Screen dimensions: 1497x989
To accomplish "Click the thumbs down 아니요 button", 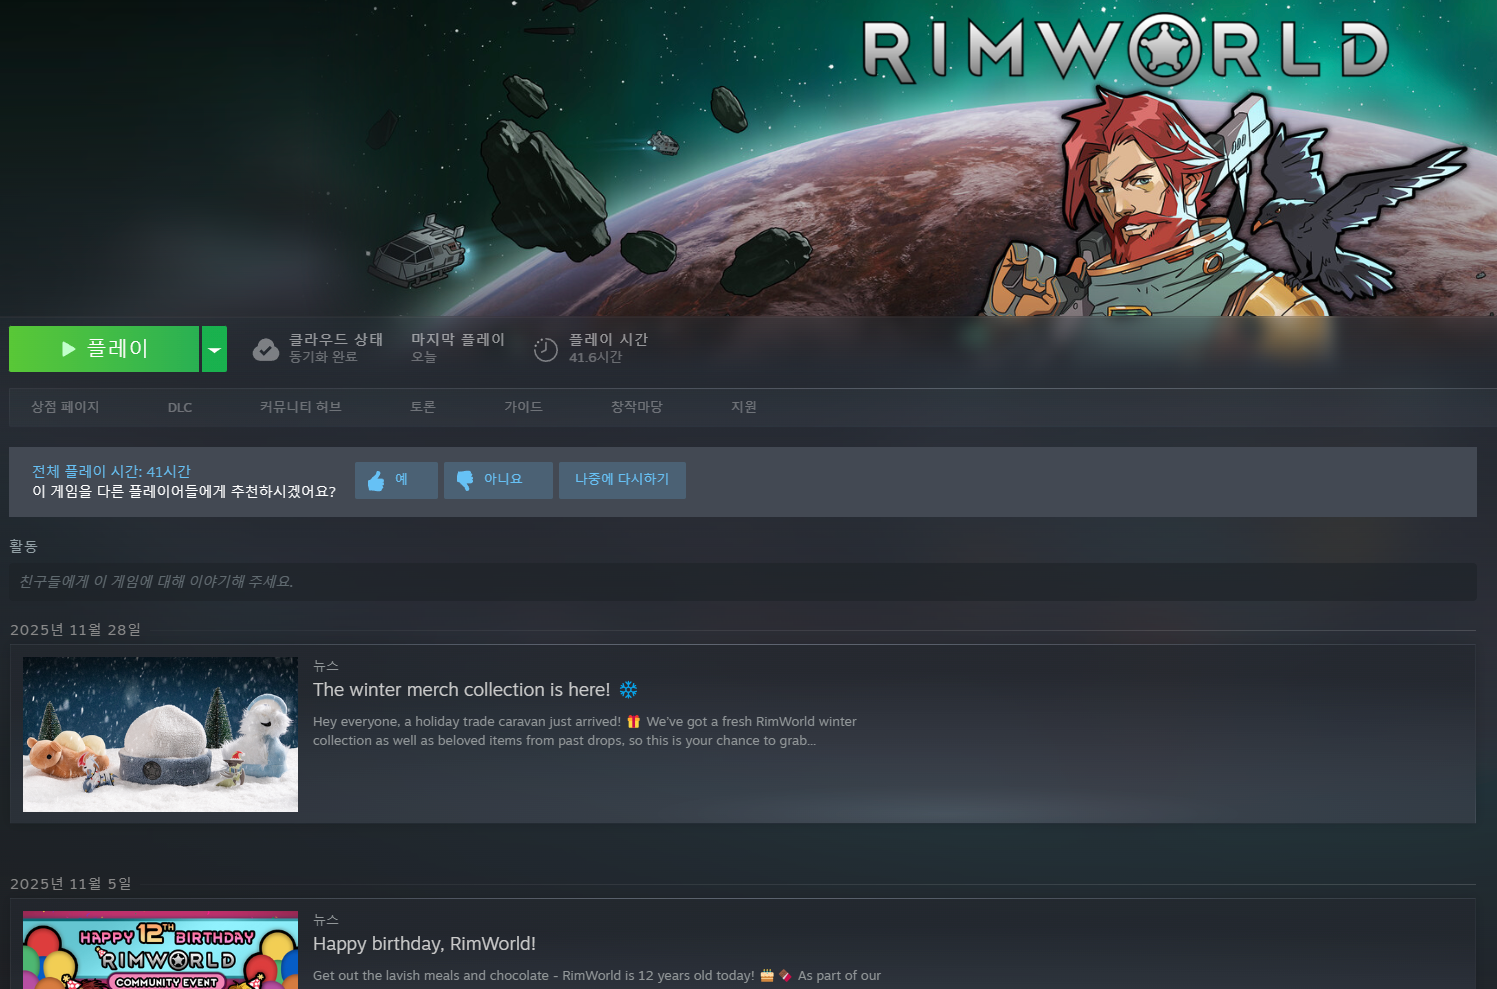I will coord(498,480).
